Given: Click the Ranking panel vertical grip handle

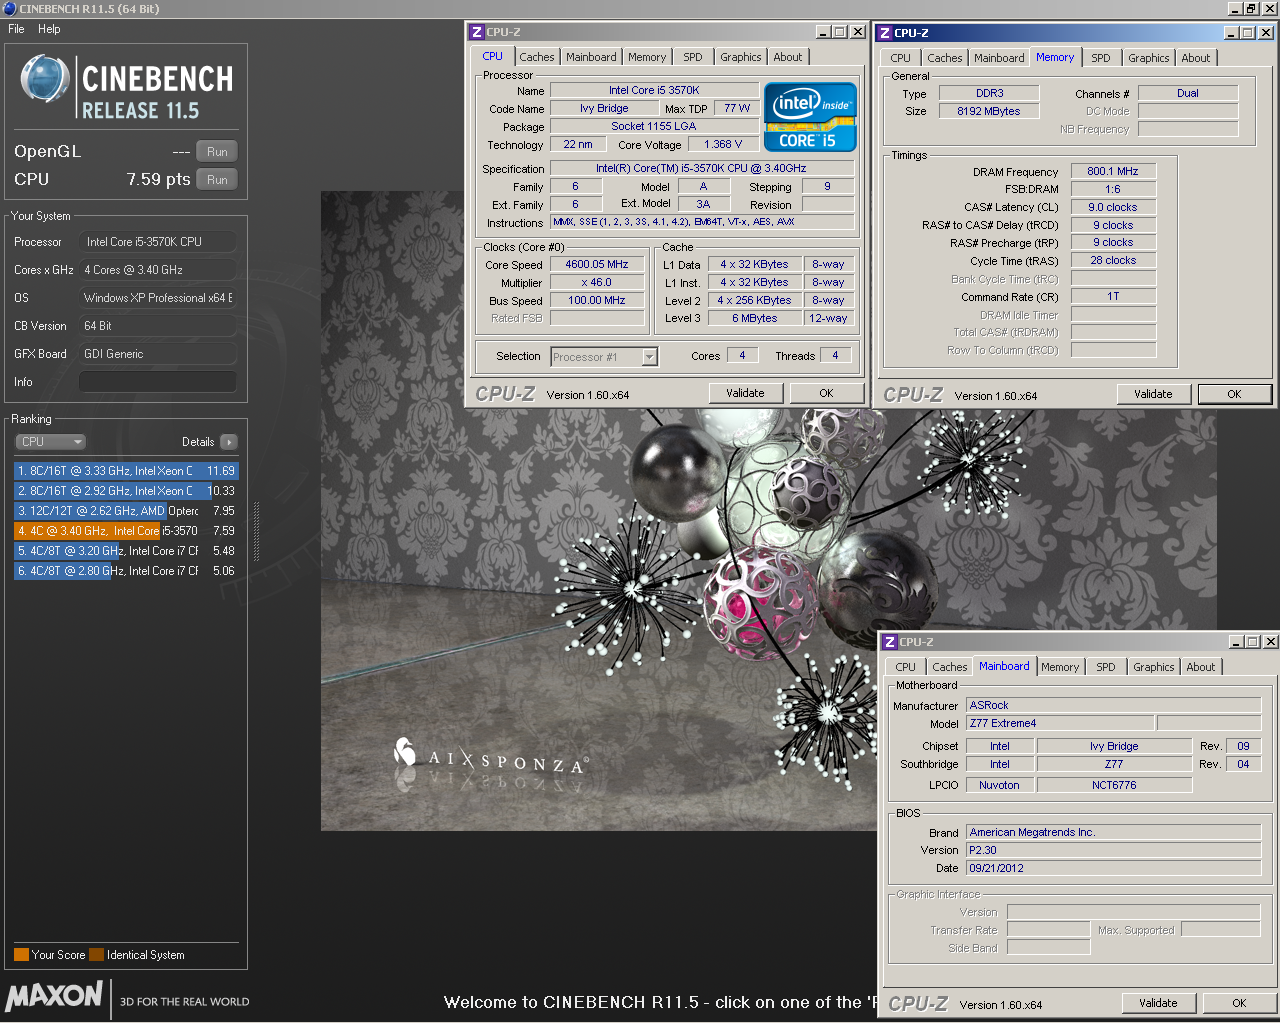Looking at the screenshot, I should tap(256, 531).
